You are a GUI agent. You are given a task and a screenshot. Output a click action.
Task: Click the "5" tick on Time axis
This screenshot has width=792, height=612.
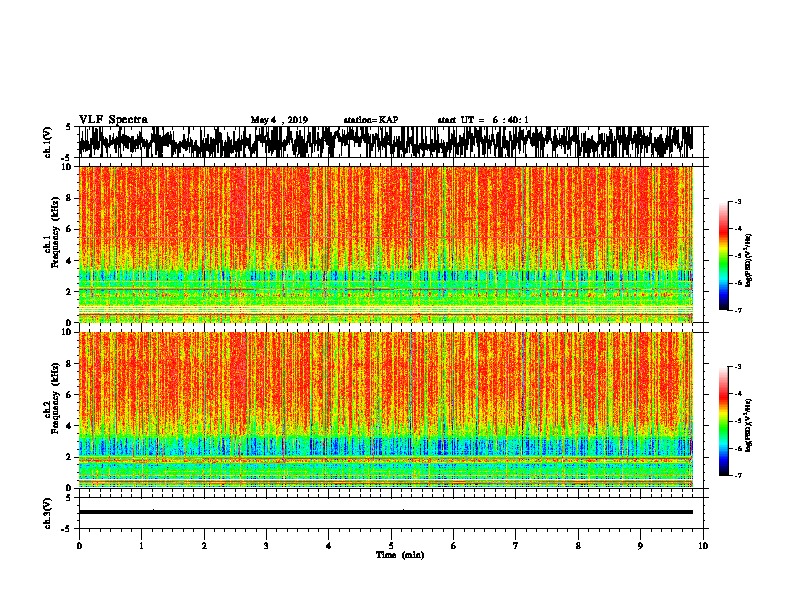pyautogui.click(x=391, y=546)
